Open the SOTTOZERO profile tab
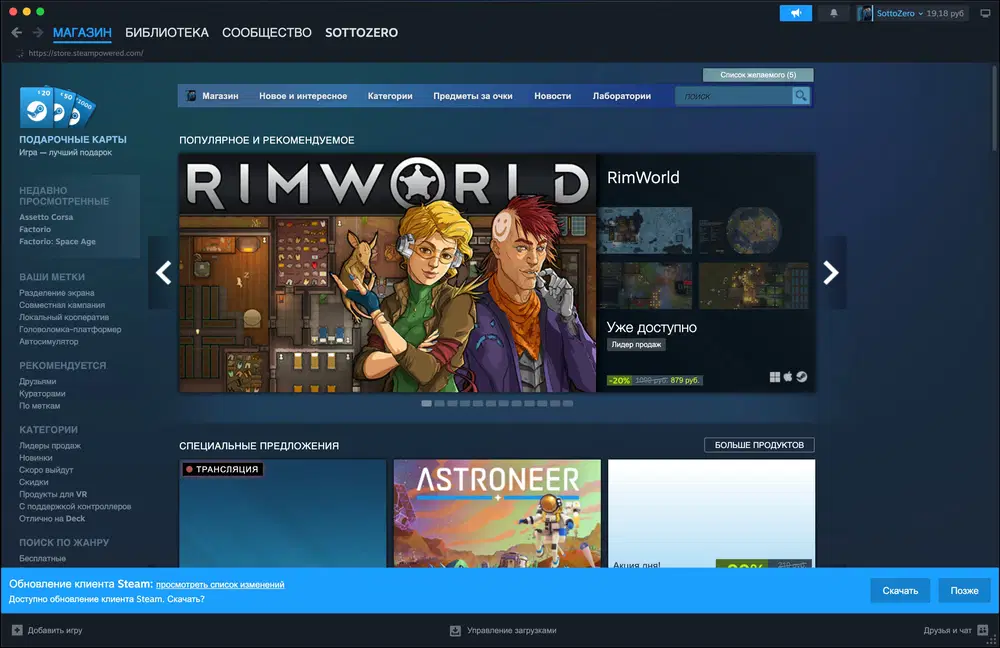The image size is (1000, 648). (361, 33)
